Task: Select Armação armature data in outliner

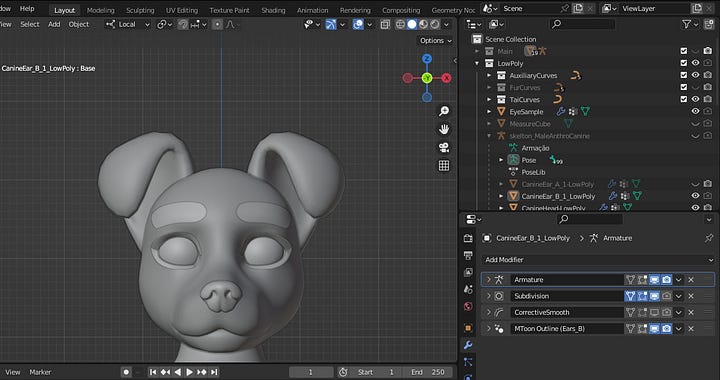Action: (x=535, y=148)
